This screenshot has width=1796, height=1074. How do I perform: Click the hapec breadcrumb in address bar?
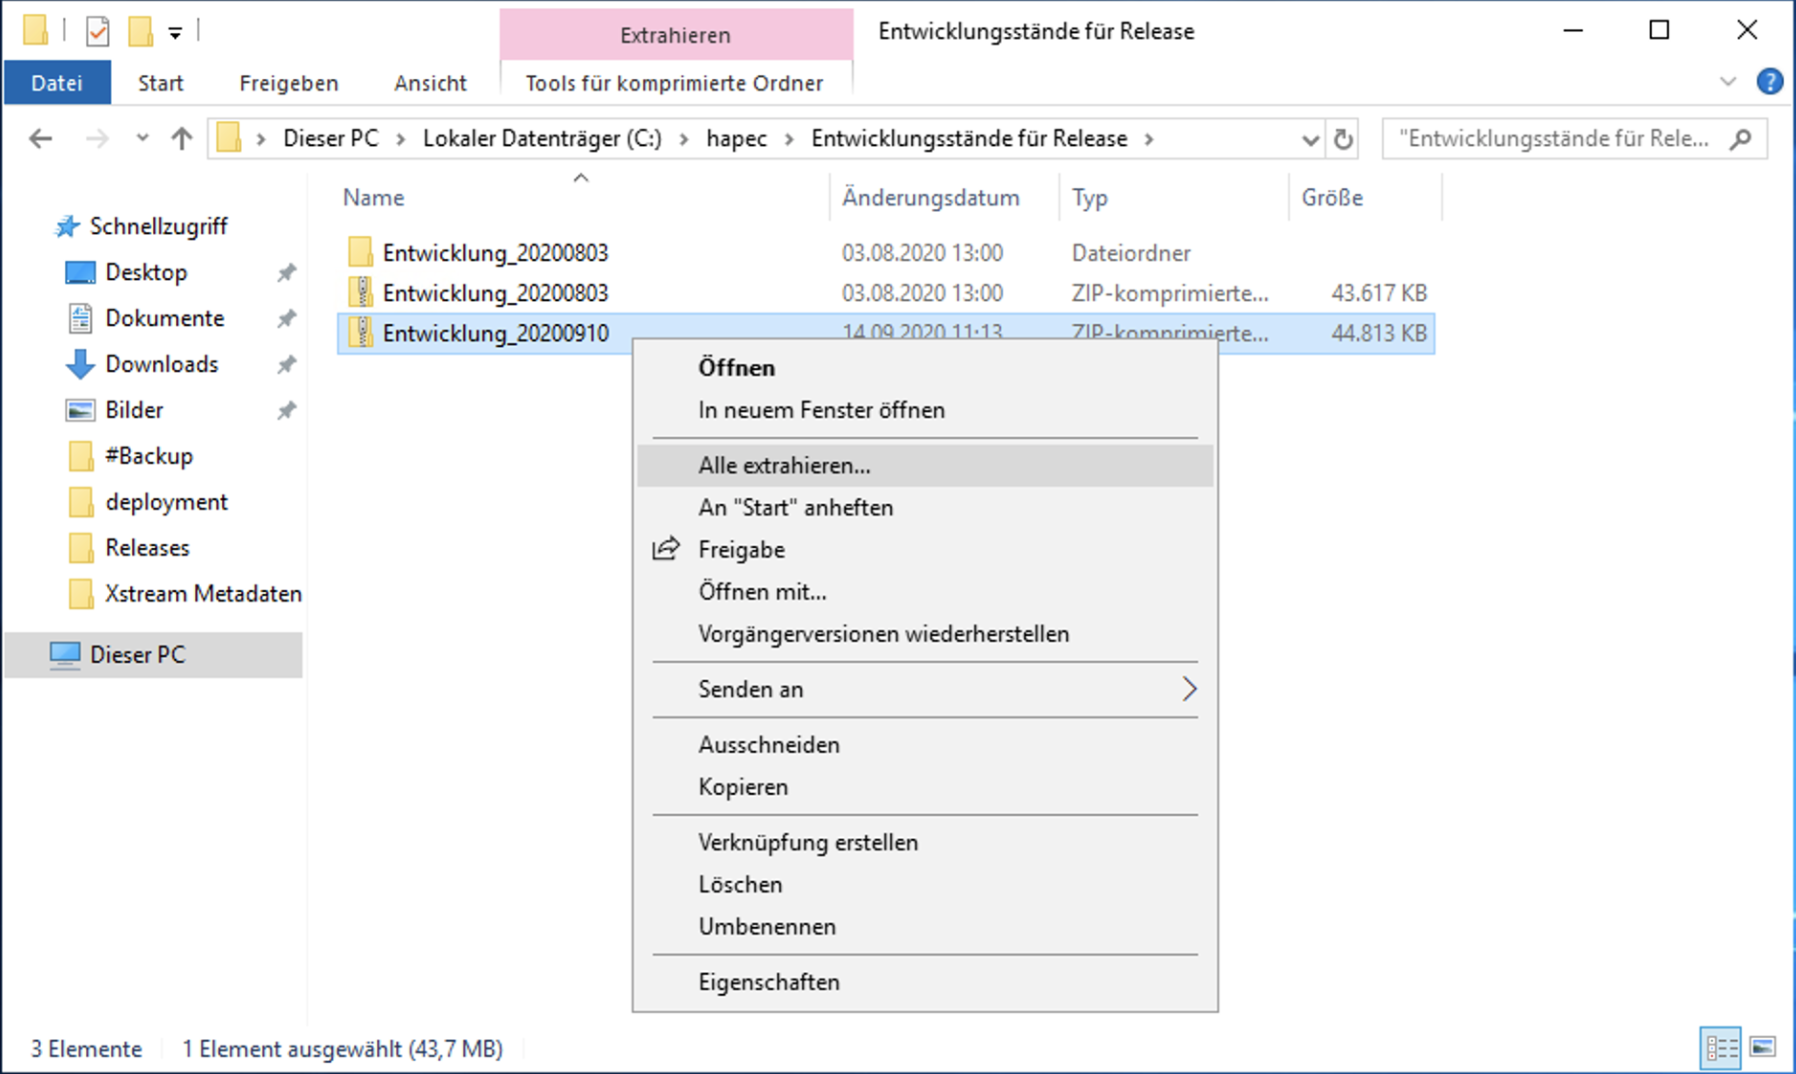pyautogui.click(x=736, y=139)
